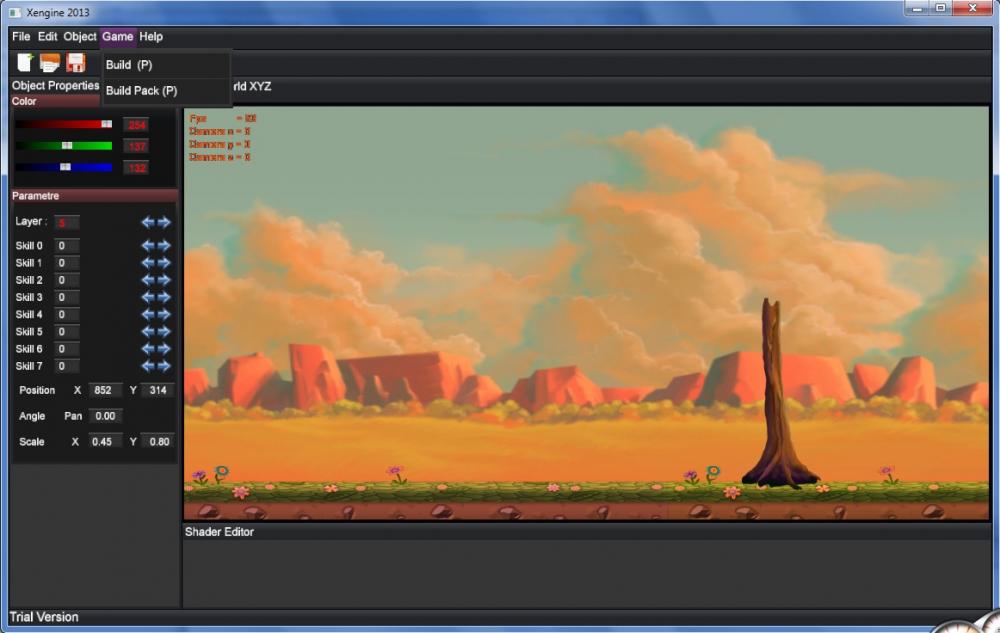Click the left arrow for Skill 2
The image size is (1000, 633).
click(148, 280)
